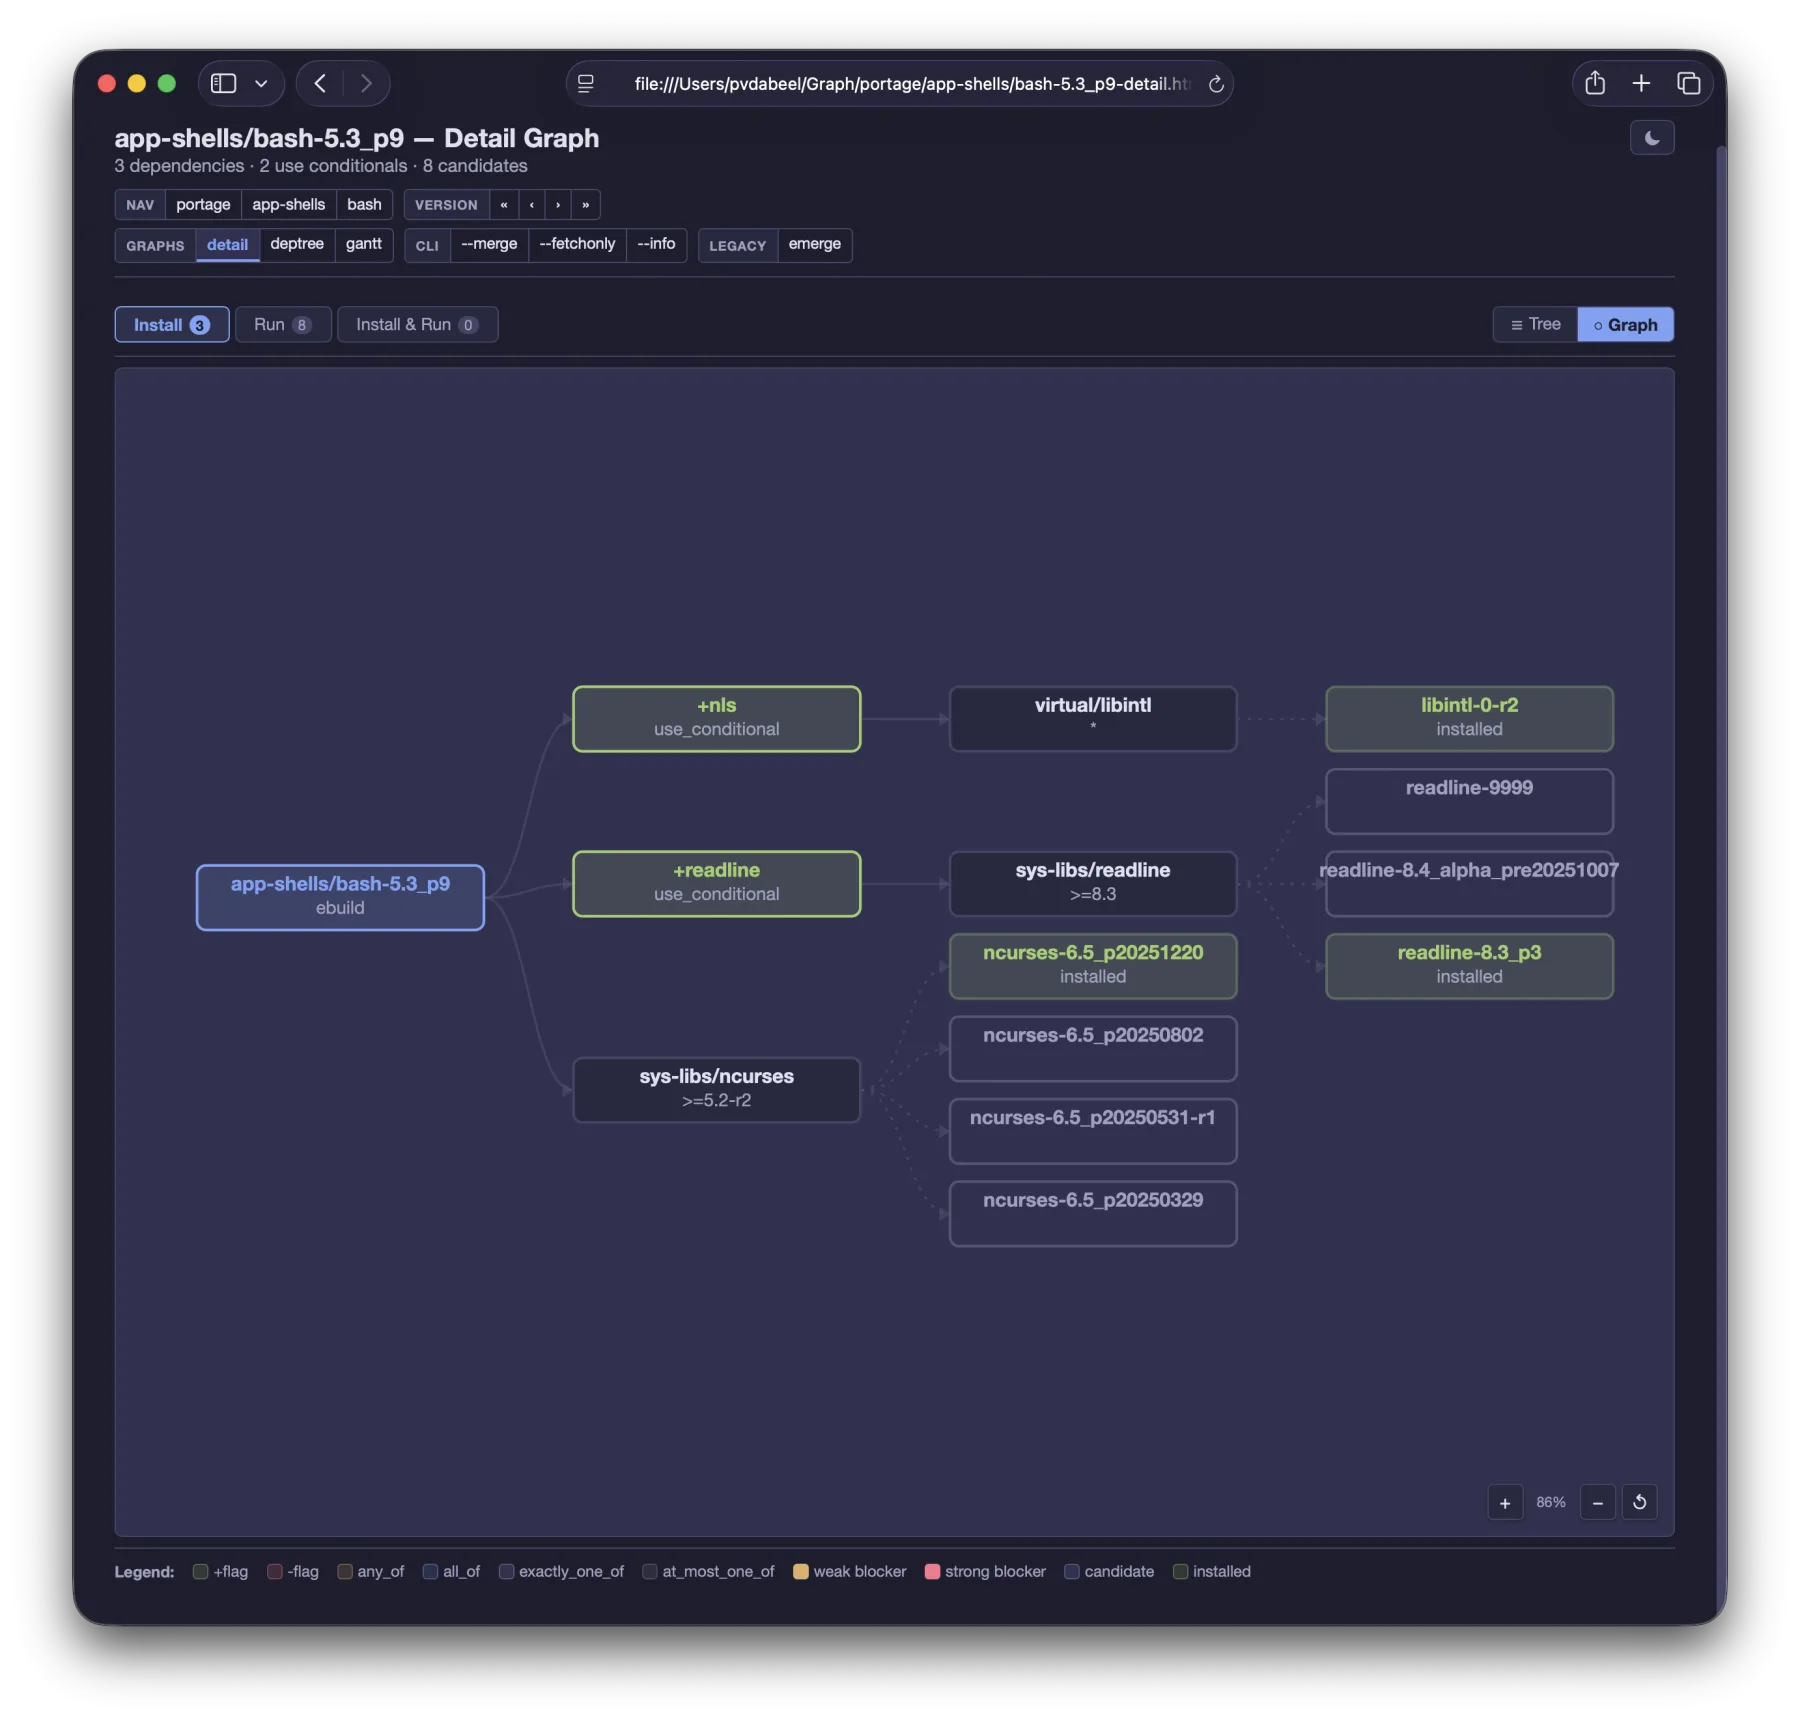This screenshot has height=1722, width=1800.
Task: Switch to Tree view
Action: (1535, 324)
